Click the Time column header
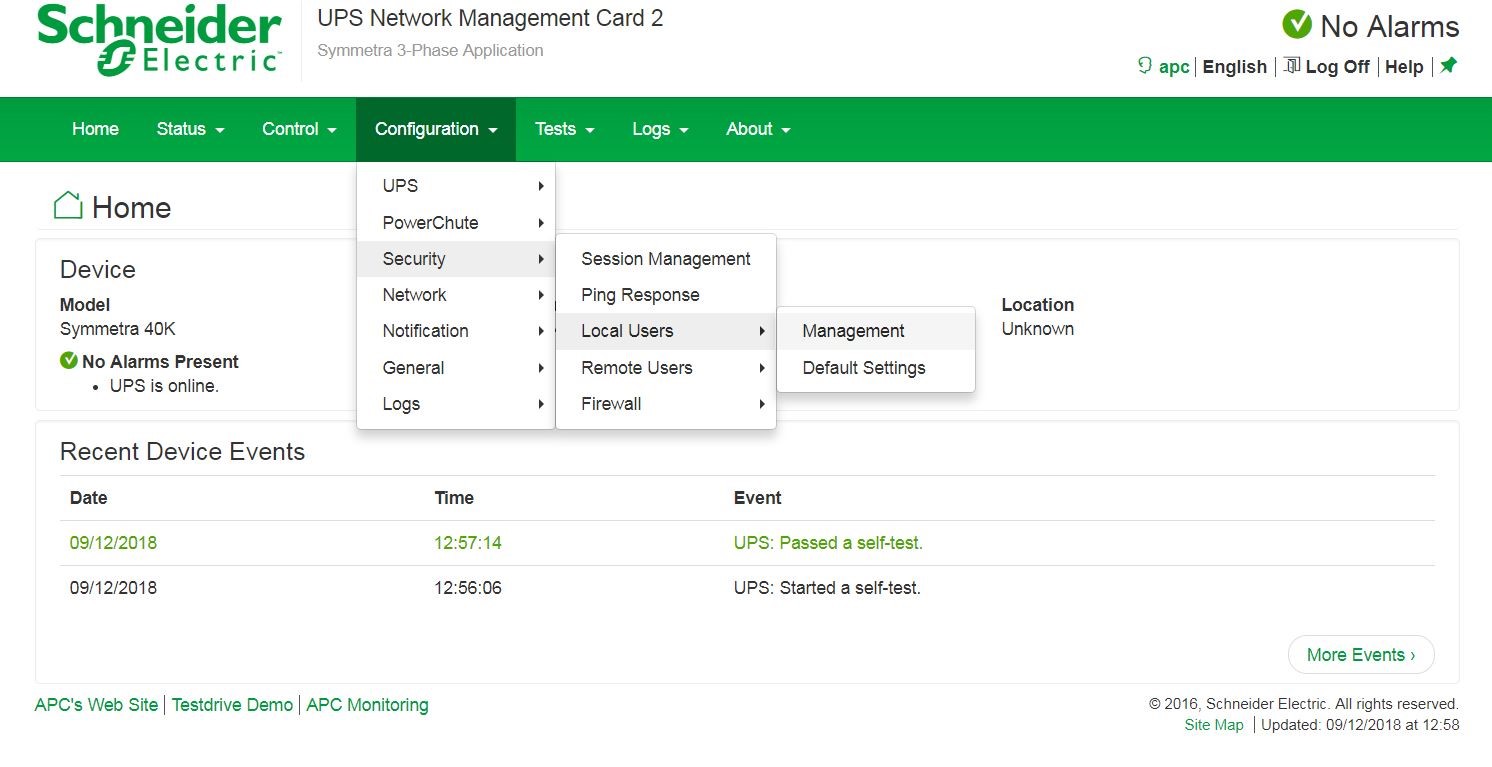This screenshot has height=767, width=1492. [x=454, y=498]
